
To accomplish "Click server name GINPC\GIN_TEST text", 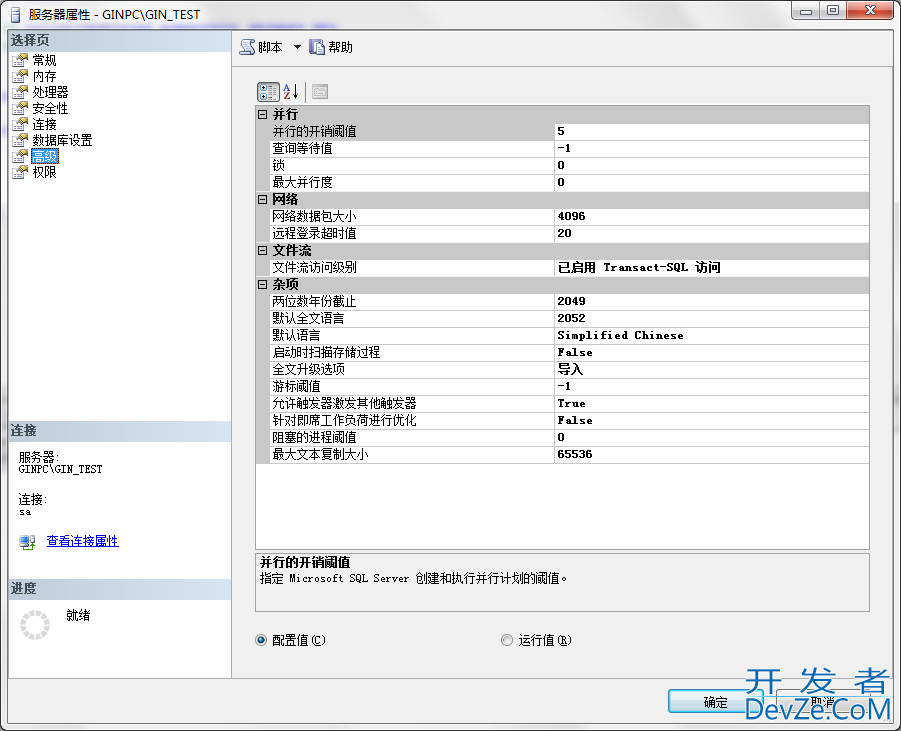I will (x=60, y=469).
